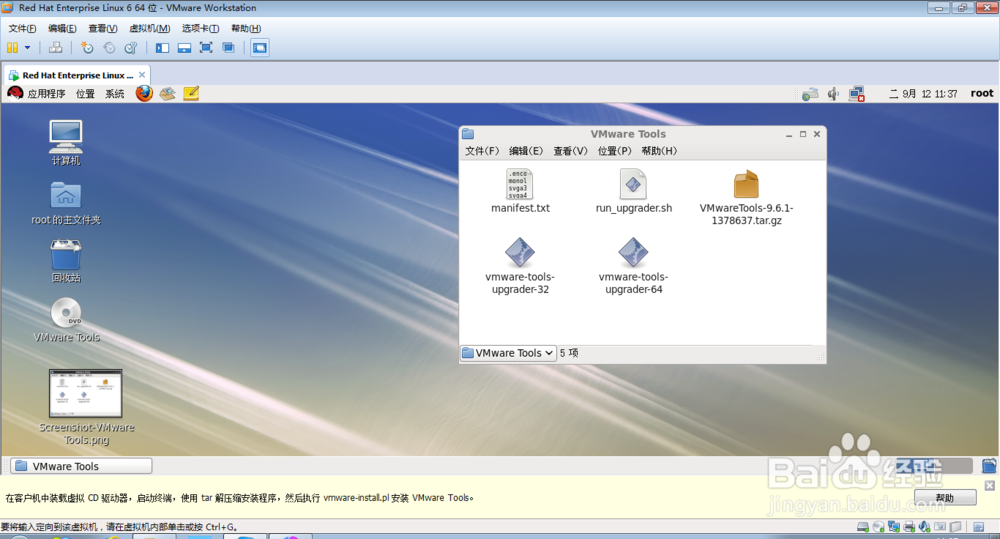The width and height of the screenshot is (1000, 539).
Task: Select the vmware-tools-upgrader-64 file
Action: pyautogui.click(x=633, y=266)
